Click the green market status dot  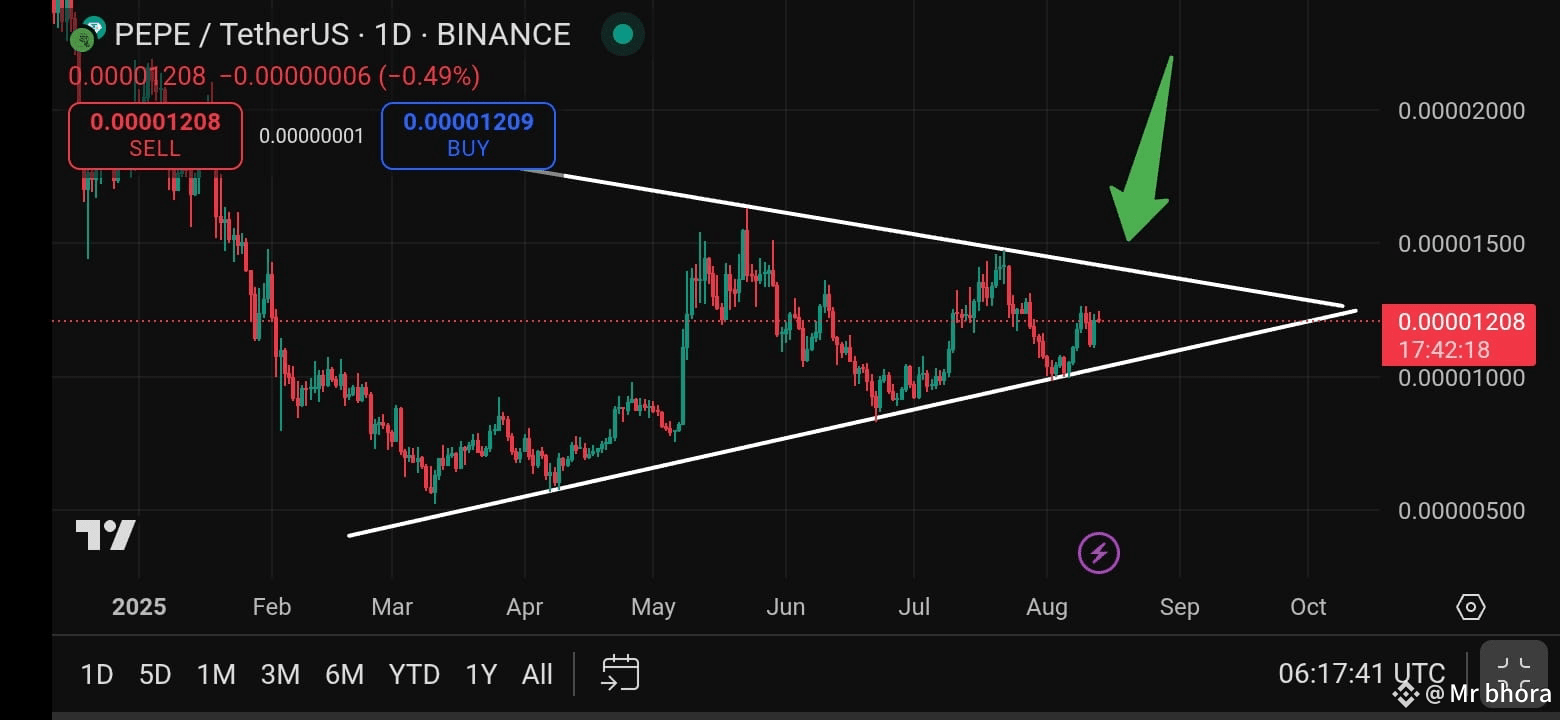(x=622, y=35)
